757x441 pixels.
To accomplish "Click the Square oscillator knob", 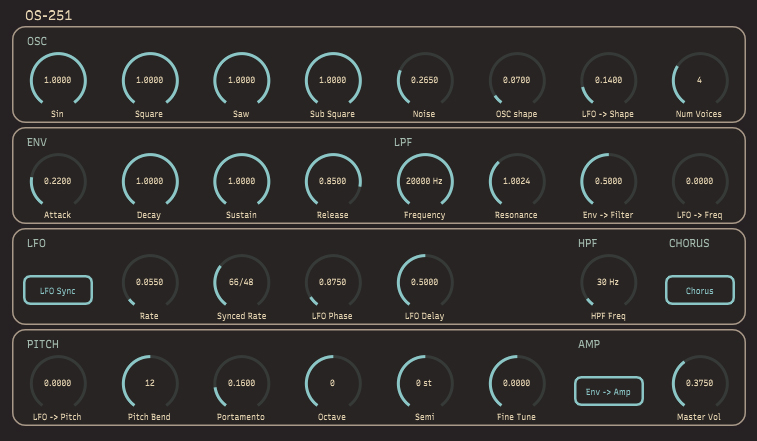I will pos(150,80).
